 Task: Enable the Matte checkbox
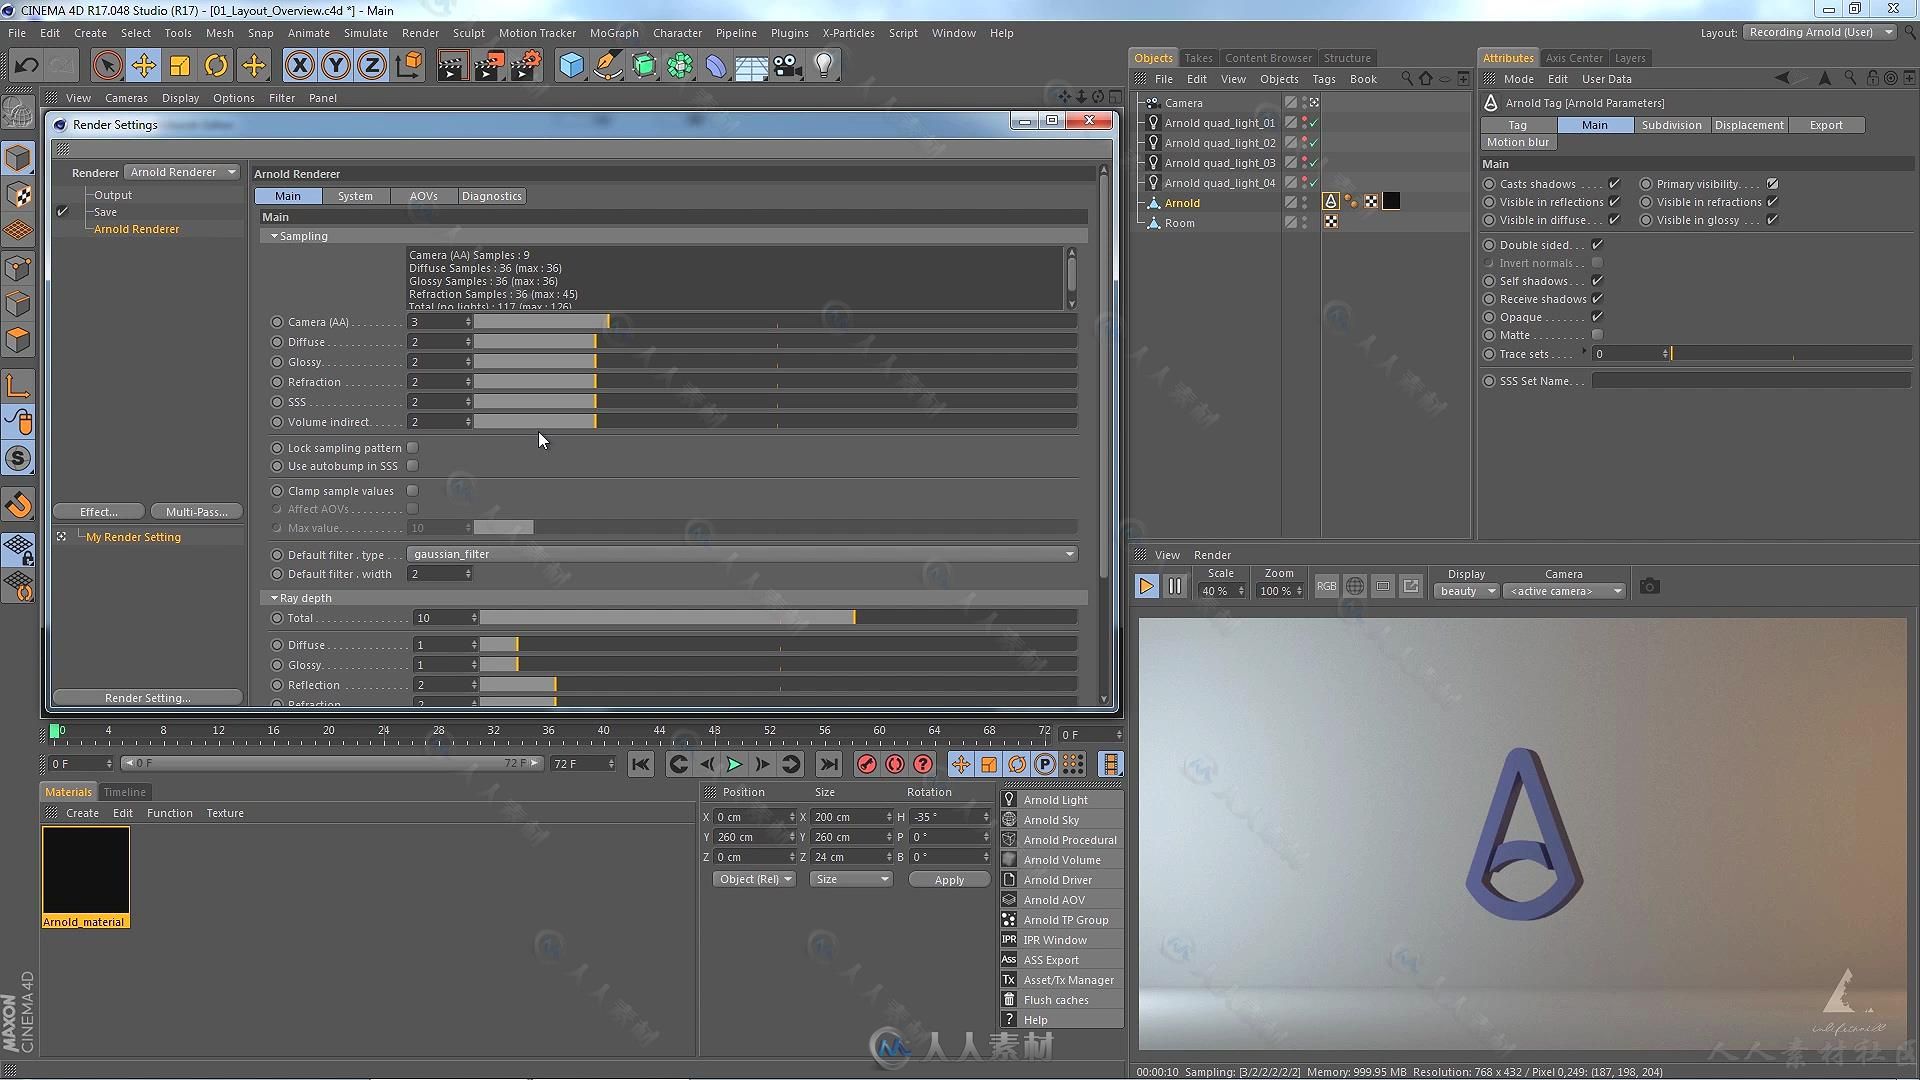click(x=1597, y=335)
